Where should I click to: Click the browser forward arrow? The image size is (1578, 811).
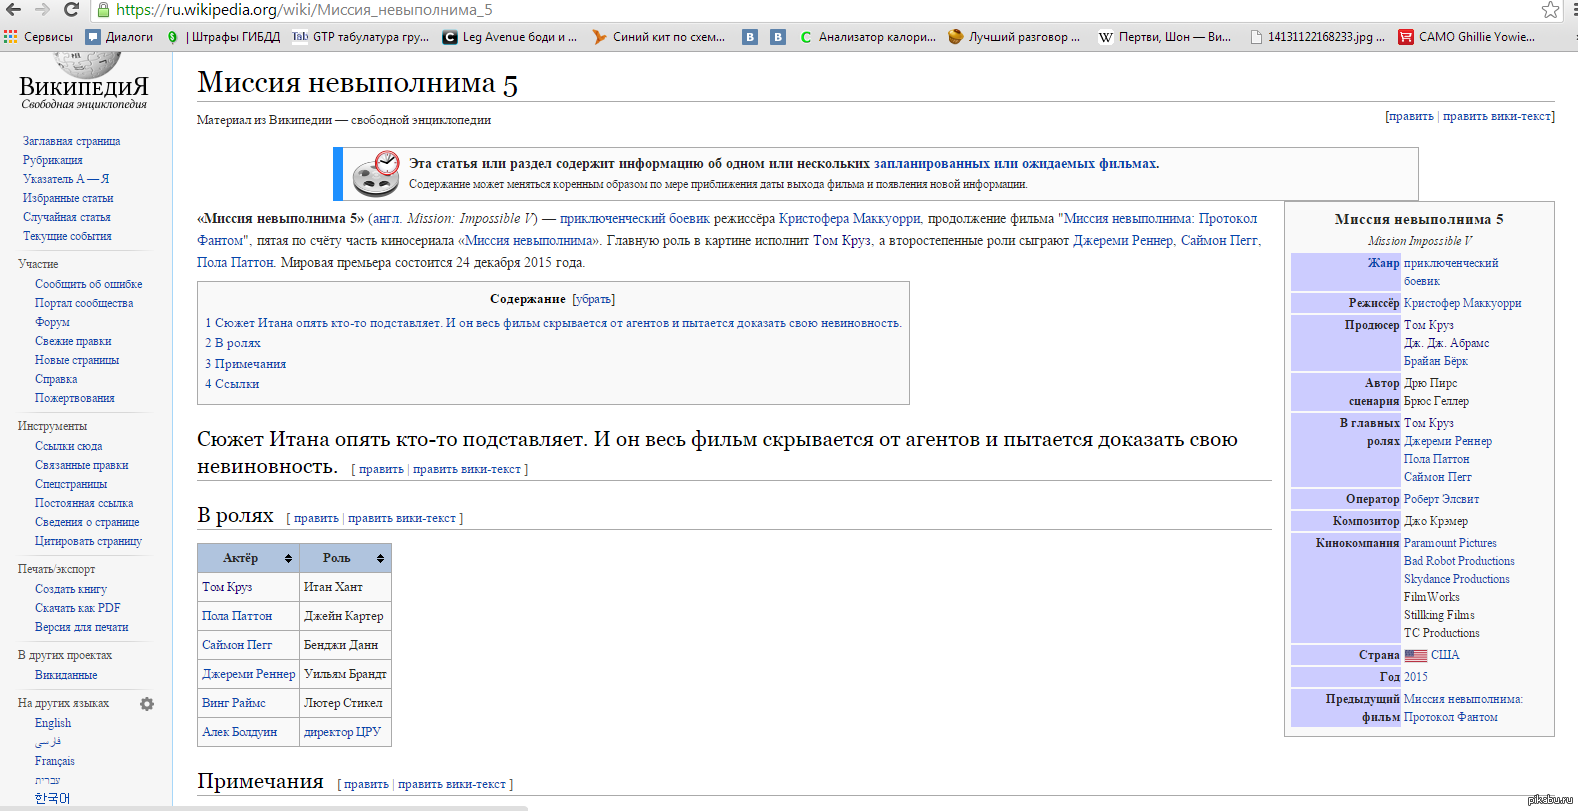tap(42, 9)
